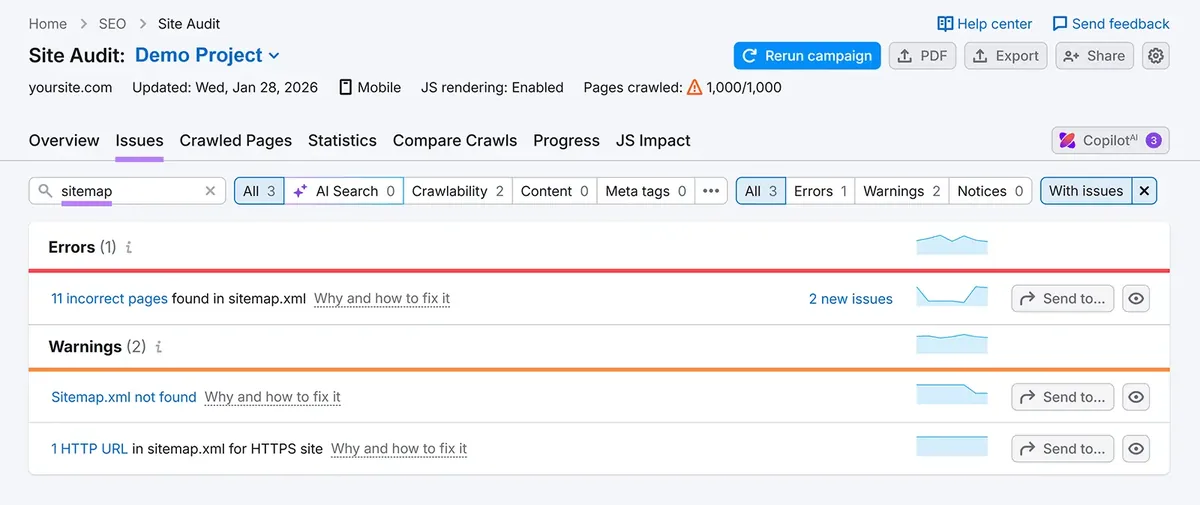The width and height of the screenshot is (1200, 505).
Task: Open the 11 incorrect pages link
Action: click(109, 298)
